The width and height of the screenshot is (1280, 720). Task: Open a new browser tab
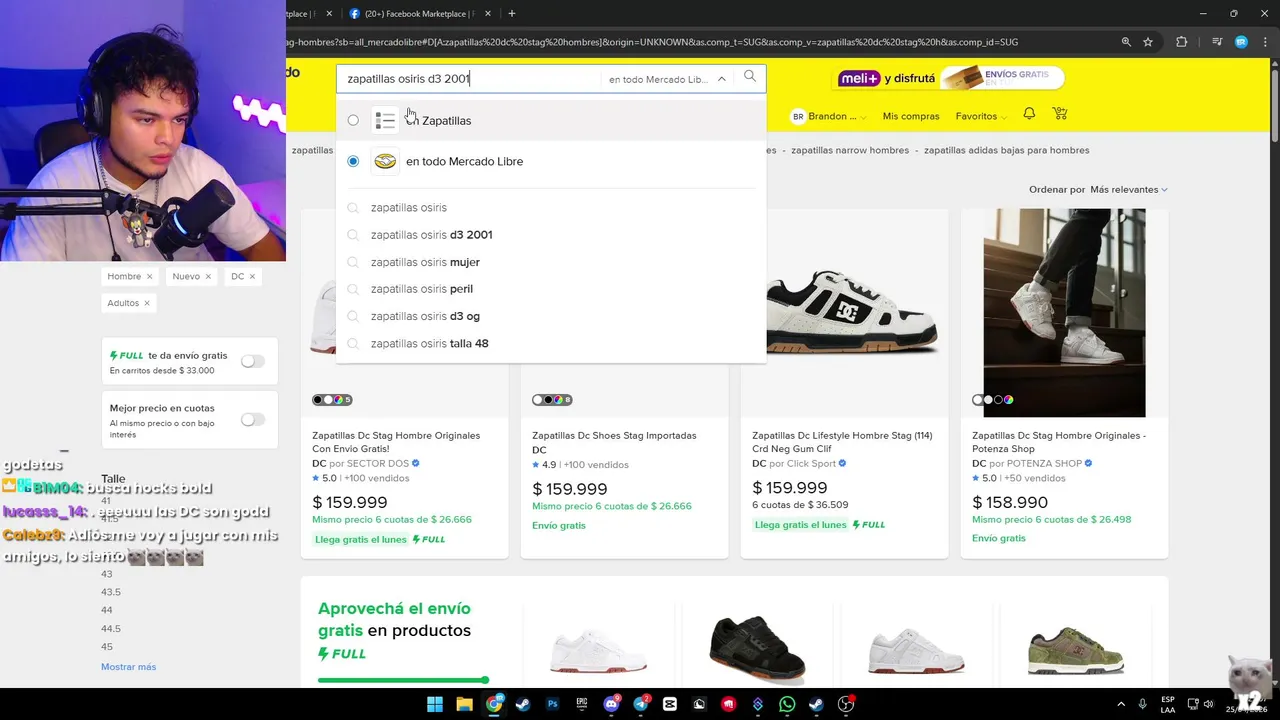(512, 14)
